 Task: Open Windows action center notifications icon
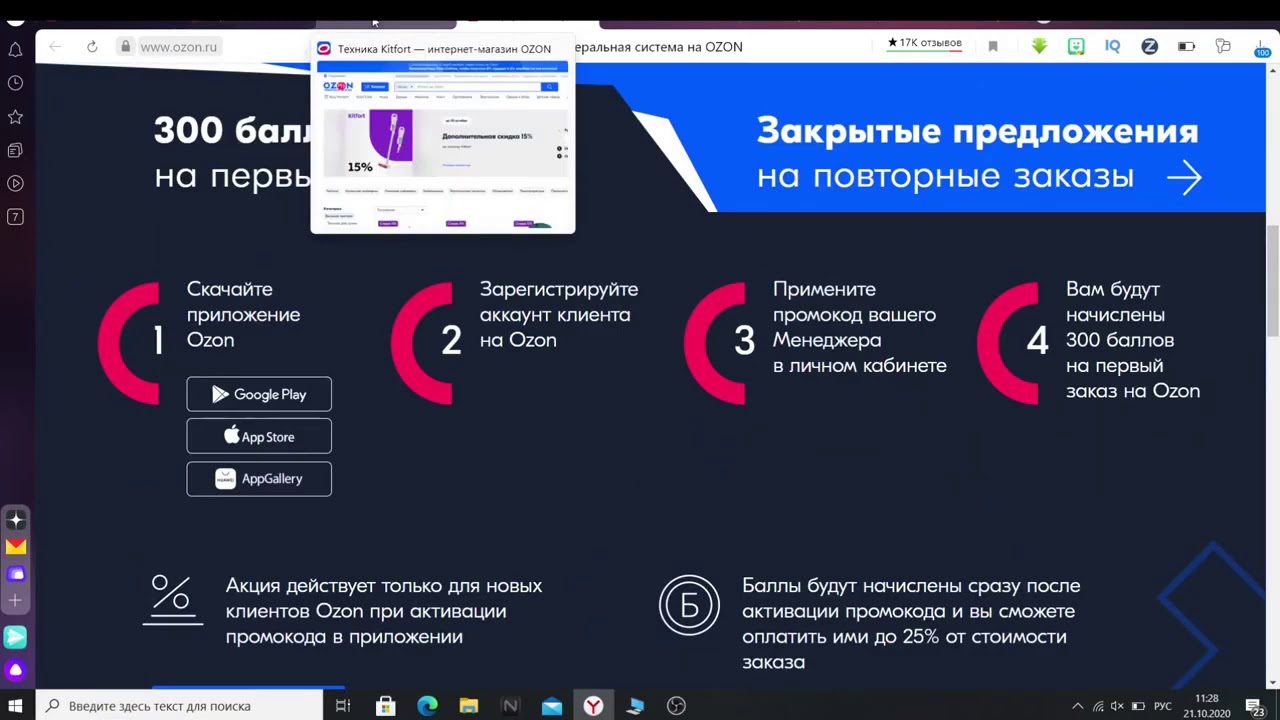1258,706
